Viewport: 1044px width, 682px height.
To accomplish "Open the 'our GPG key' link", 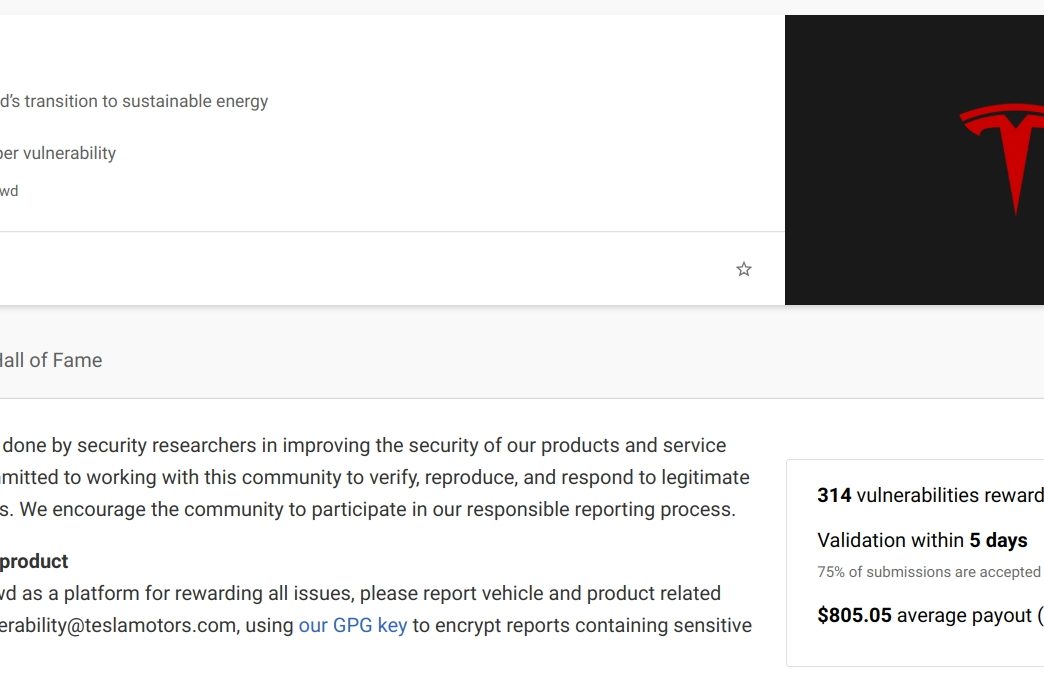I will 352,625.
